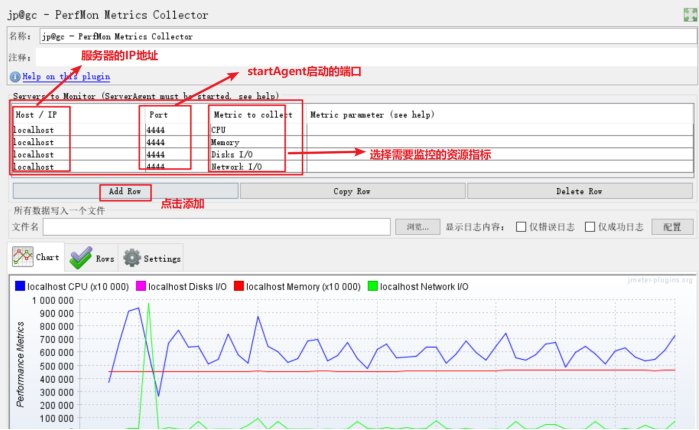Click the 4444 port cell in the Memory row
699x430 pixels.
[x=177, y=142]
